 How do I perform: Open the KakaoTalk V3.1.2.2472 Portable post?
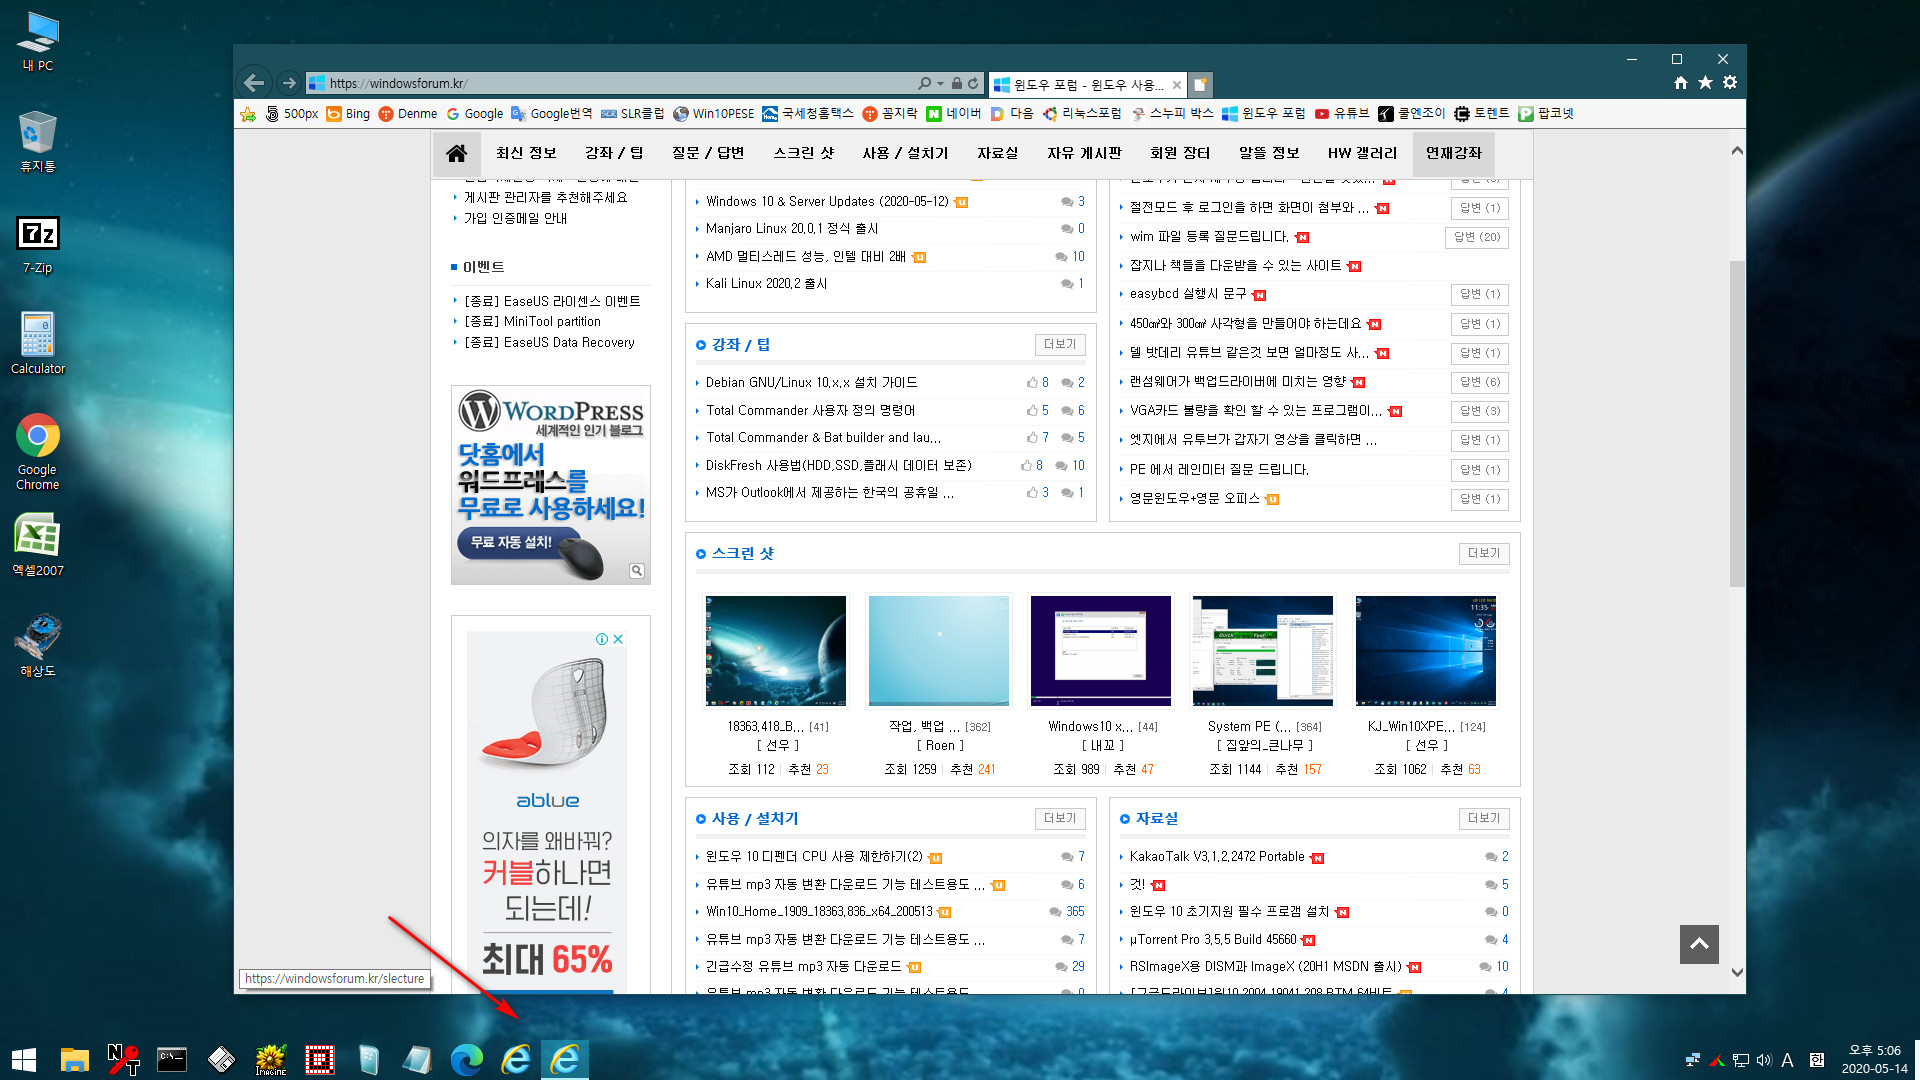pyautogui.click(x=1217, y=857)
